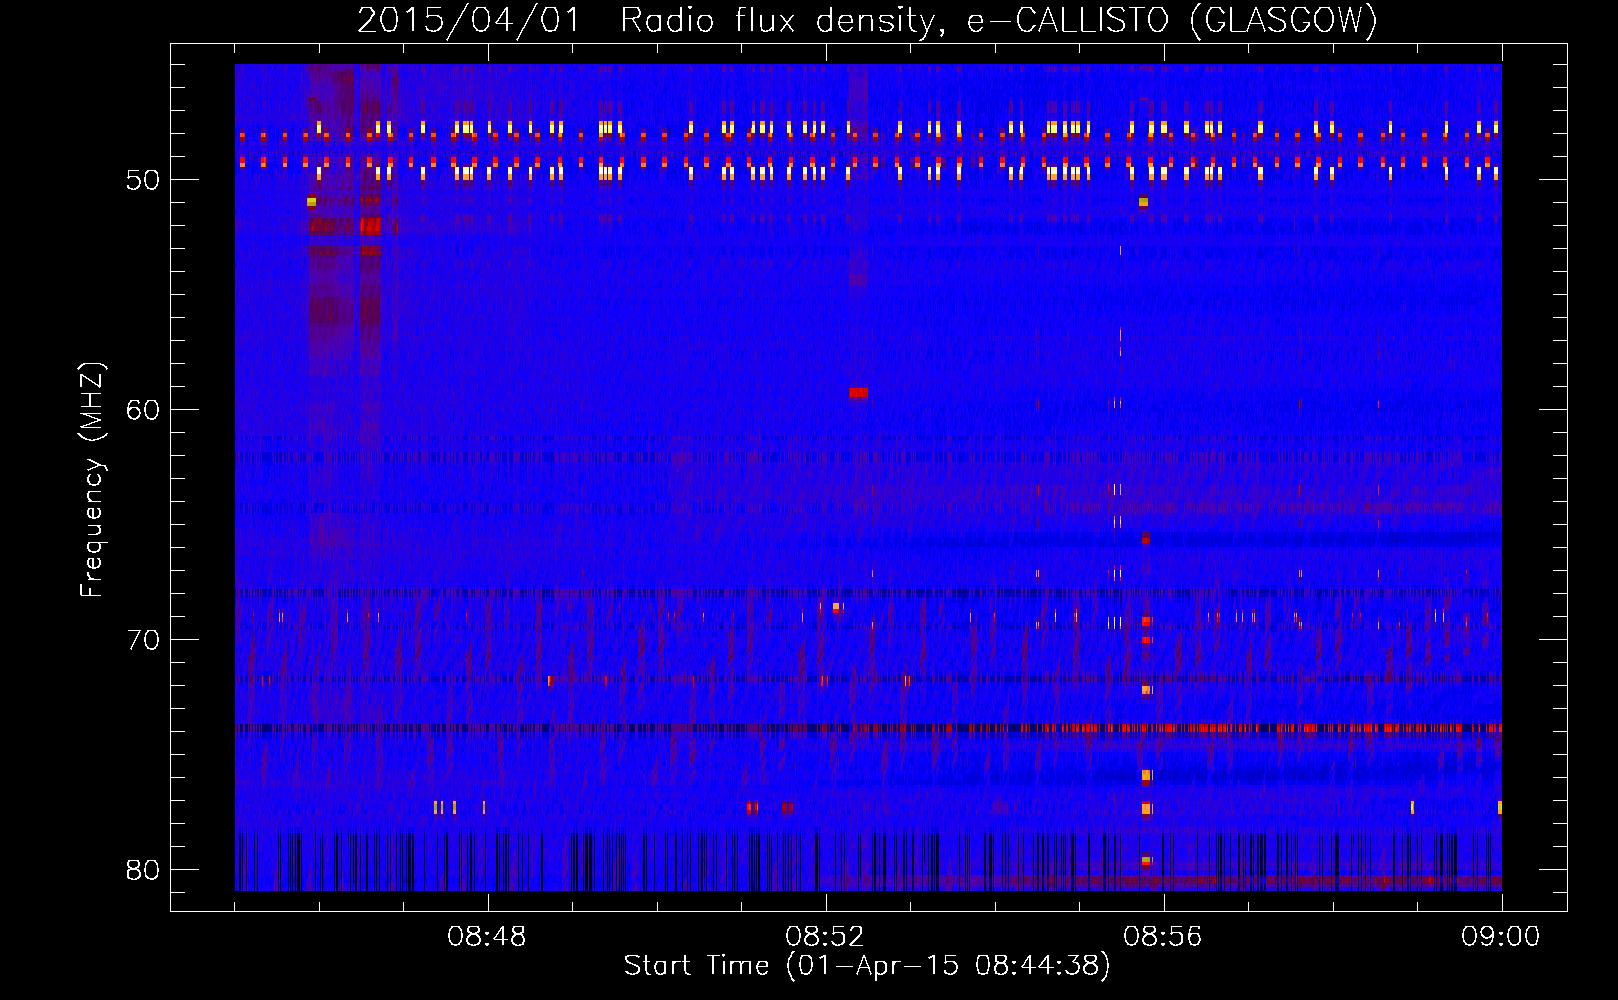This screenshot has width=1618, height=1000.
Task: Click the plot title with 2015/04/01 e-CALLISTO (GLASGOW)
Action: point(867,20)
